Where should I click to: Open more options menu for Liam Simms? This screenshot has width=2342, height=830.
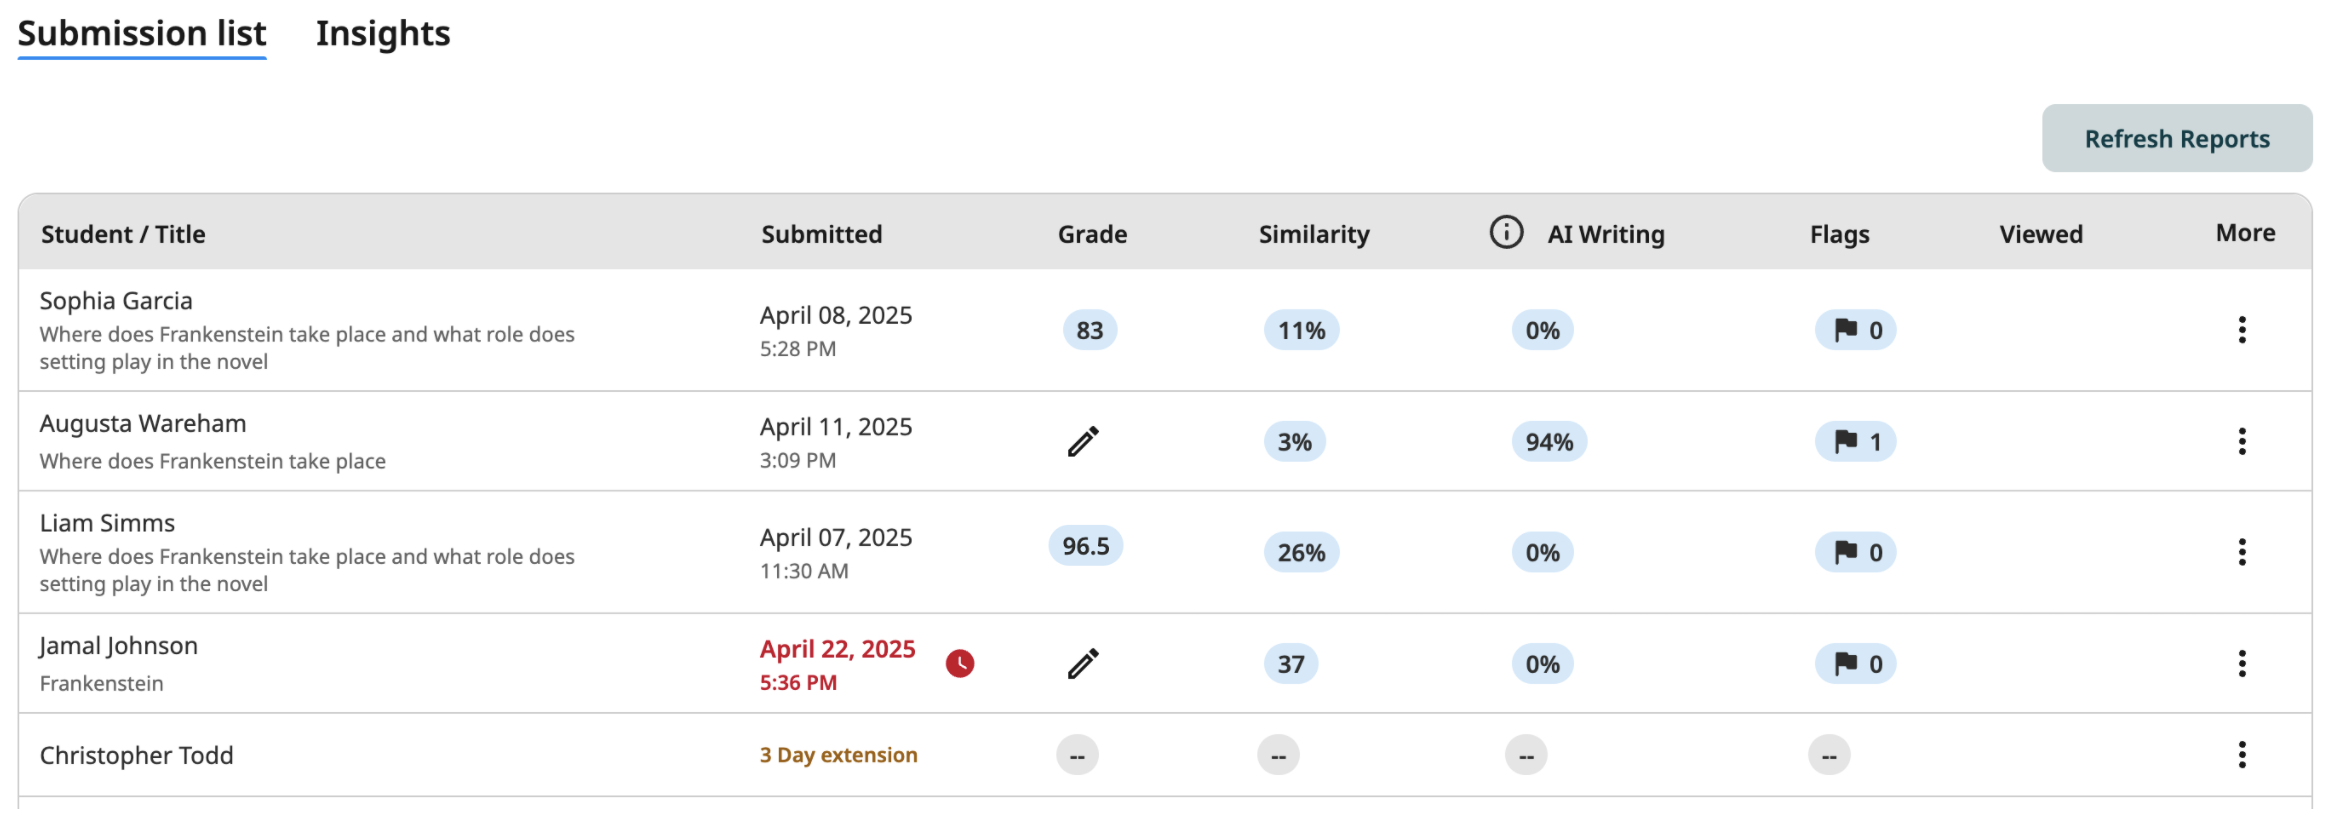pyautogui.click(x=2242, y=552)
